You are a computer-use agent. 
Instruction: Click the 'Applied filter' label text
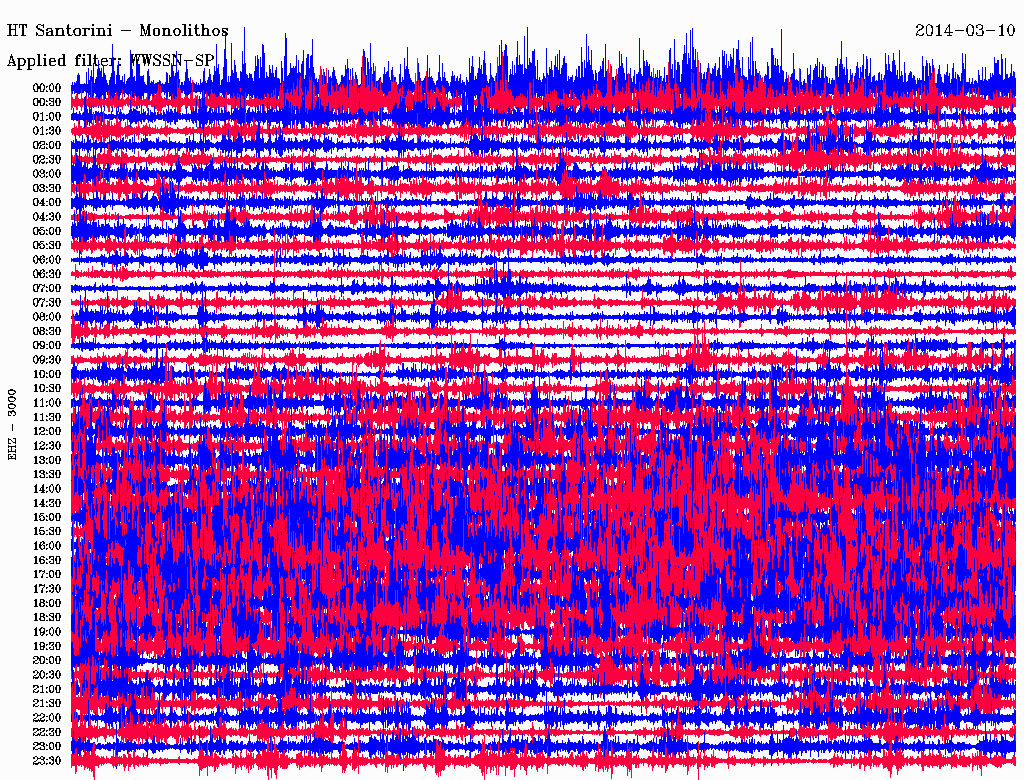(60, 61)
